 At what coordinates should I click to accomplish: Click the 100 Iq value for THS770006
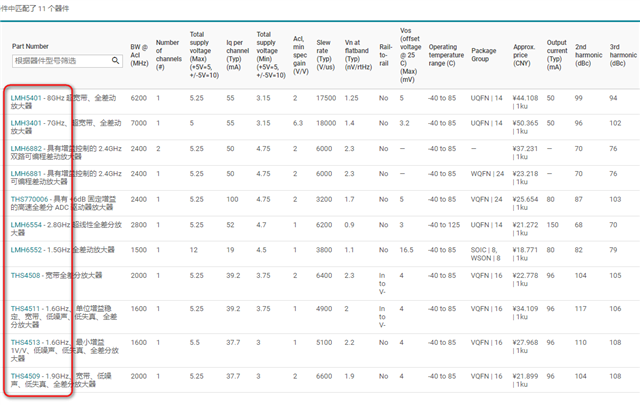point(232,199)
